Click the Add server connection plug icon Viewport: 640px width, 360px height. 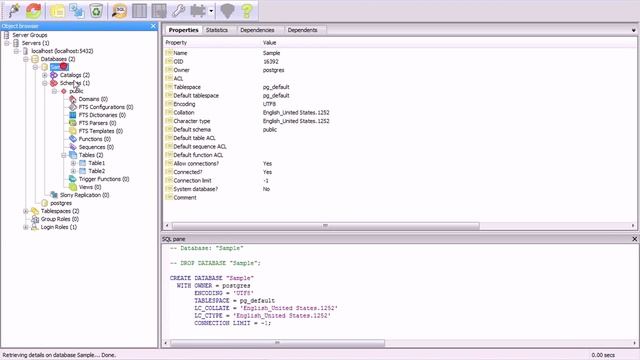(14, 10)
